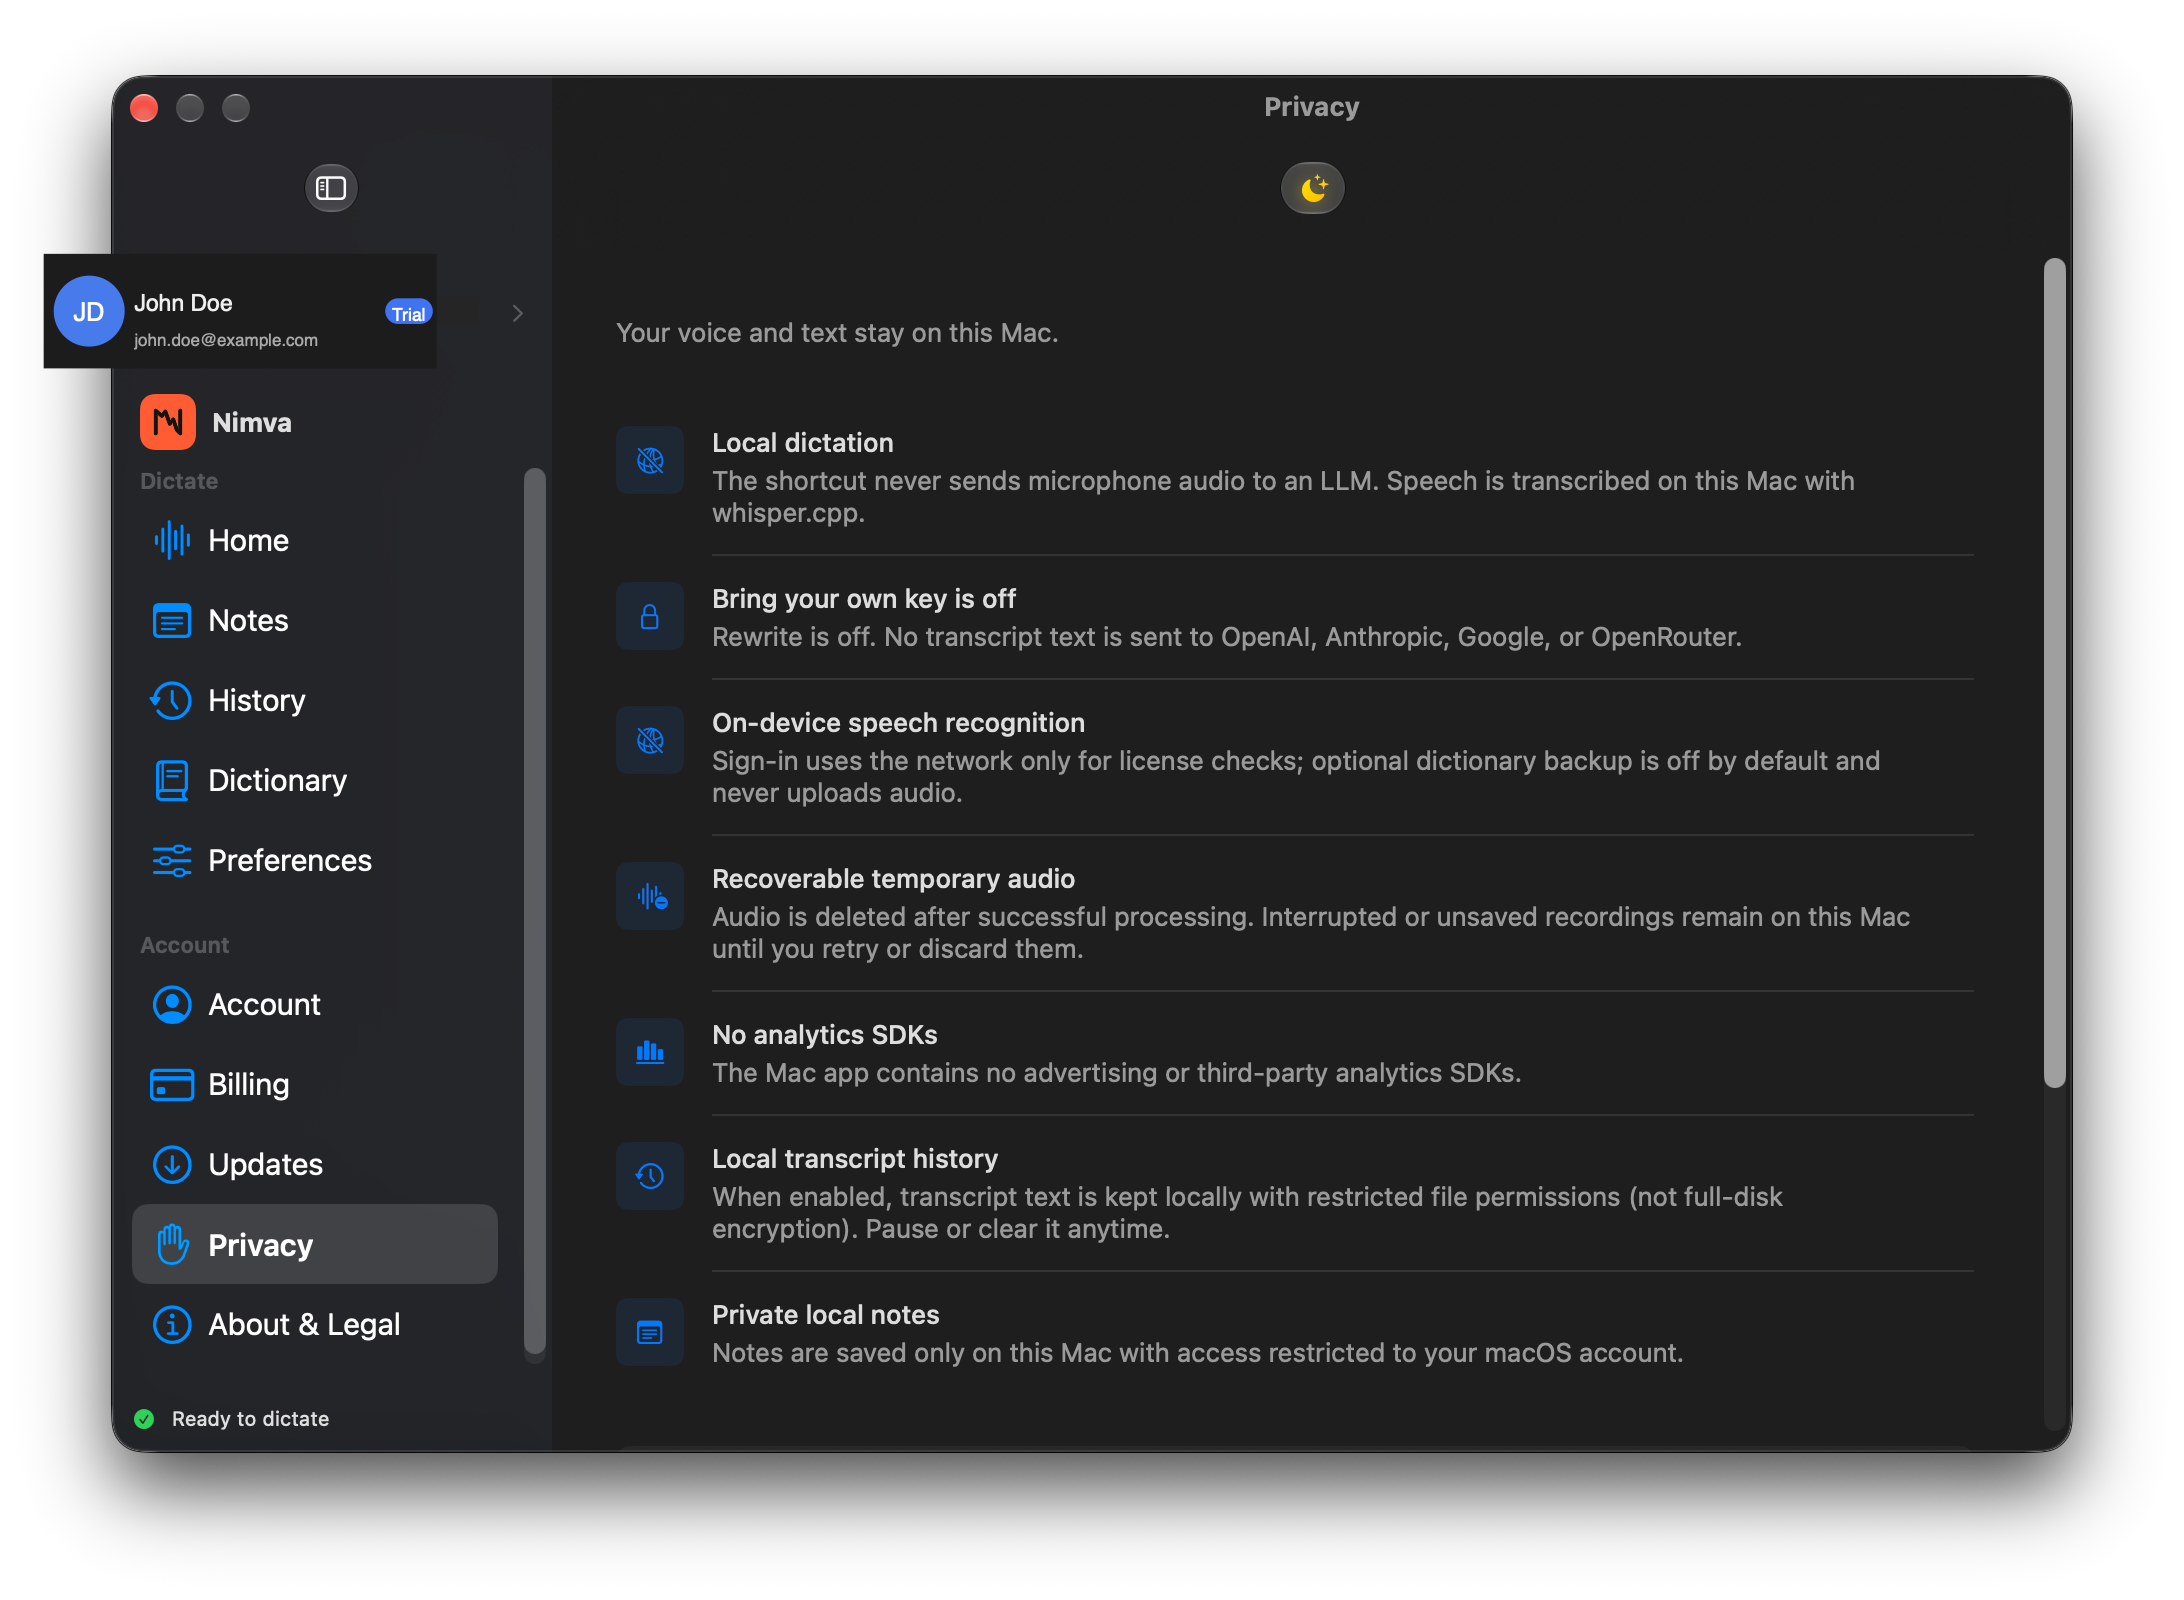The image size is (2184, 1600).
Task: Click the On-device speech recognition icon
Action: click(x=650, y=741)
